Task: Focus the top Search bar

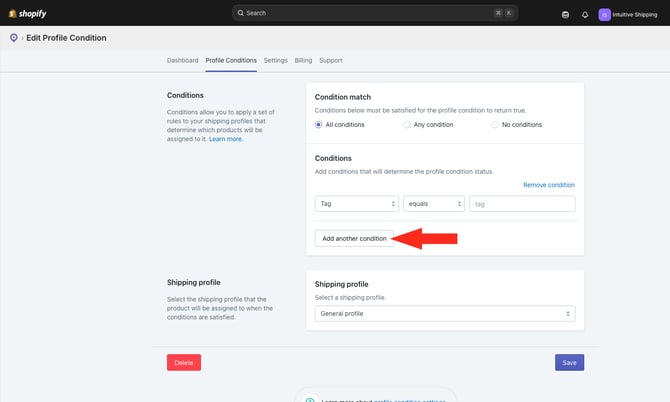Action: [x=375, y=13]
